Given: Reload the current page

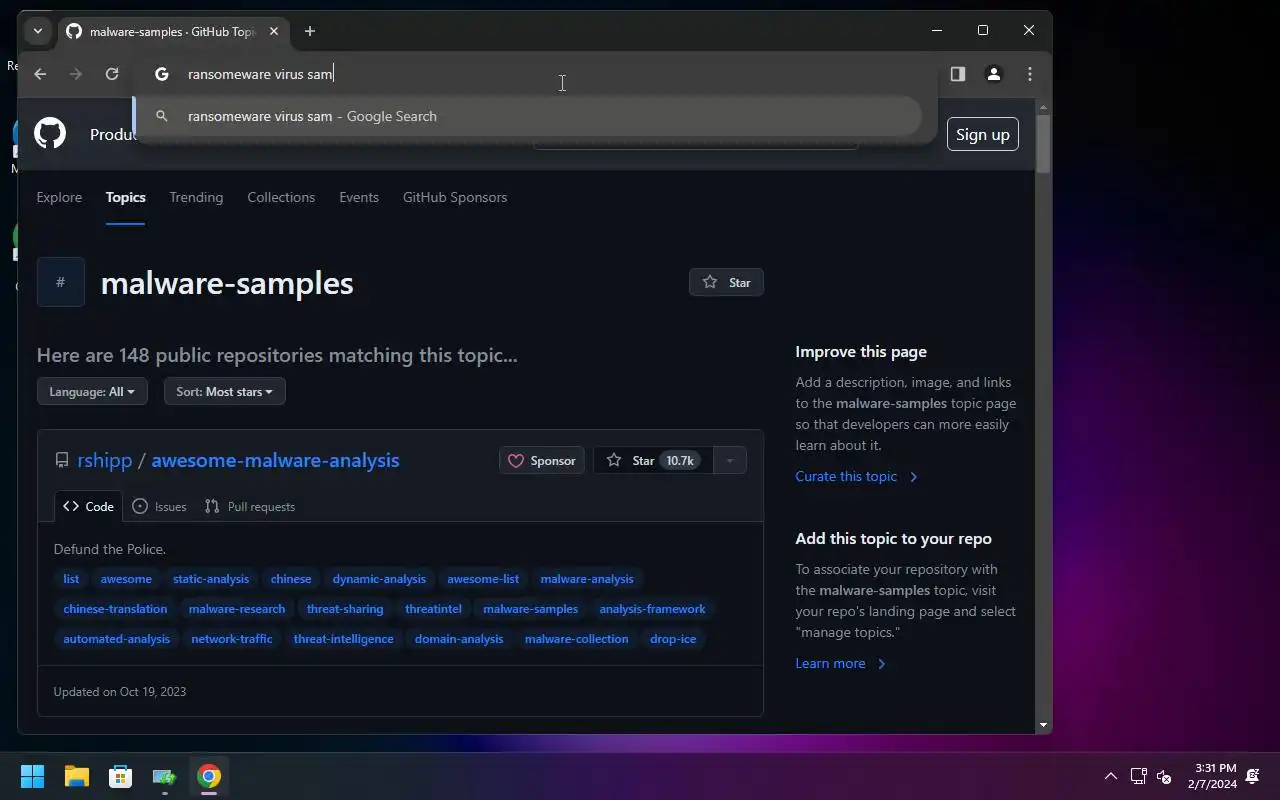Looking at the screenshot, I should pyautogui.click(x=112, y=74).
